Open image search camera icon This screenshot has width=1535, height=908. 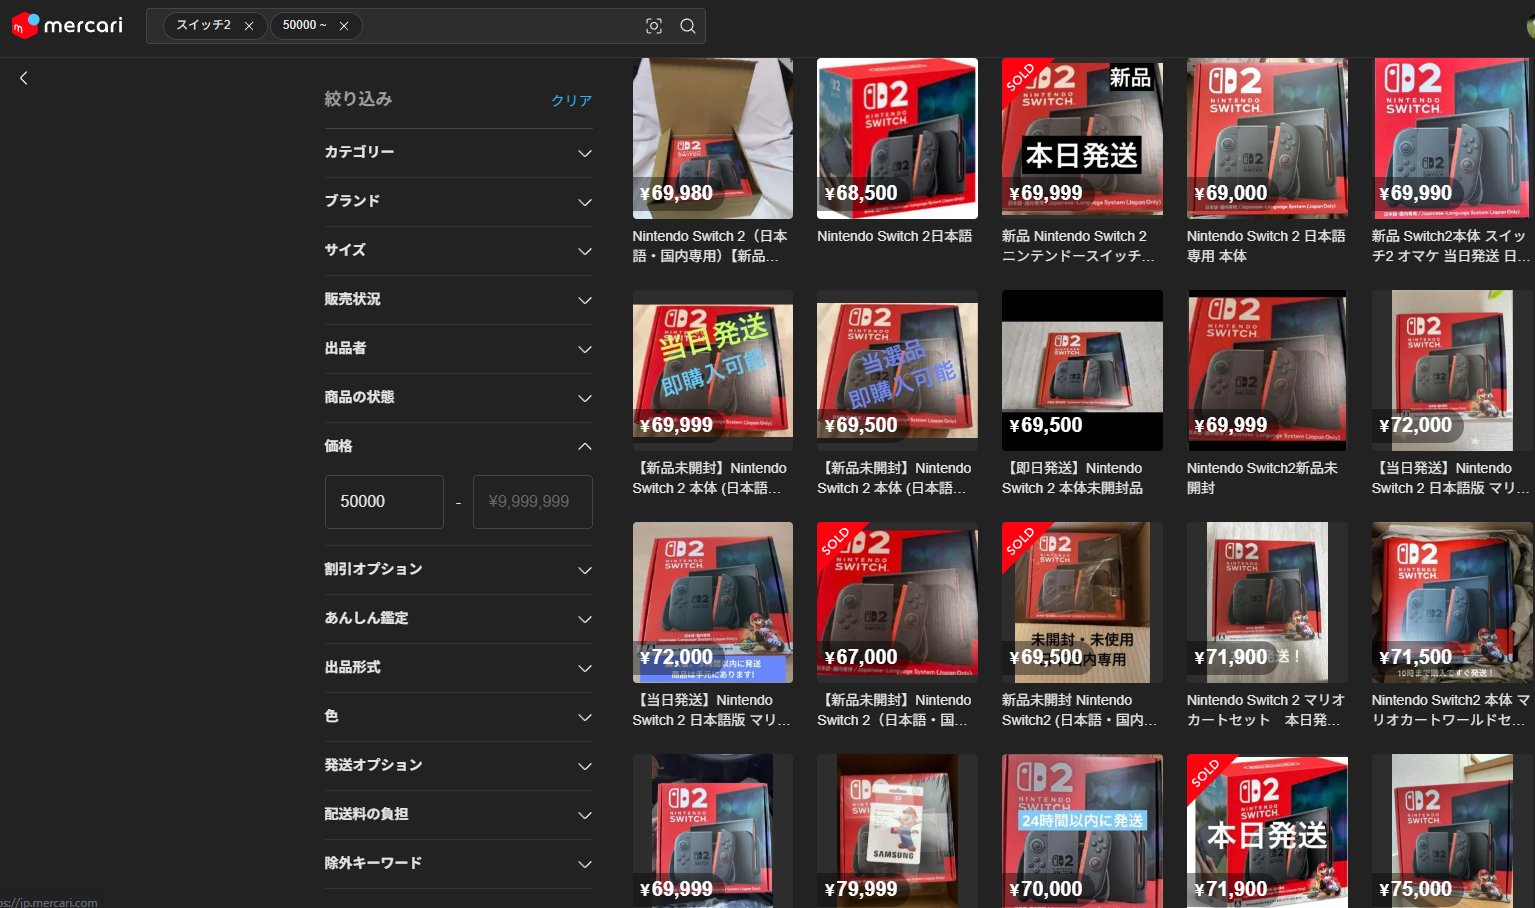(654, 26)
